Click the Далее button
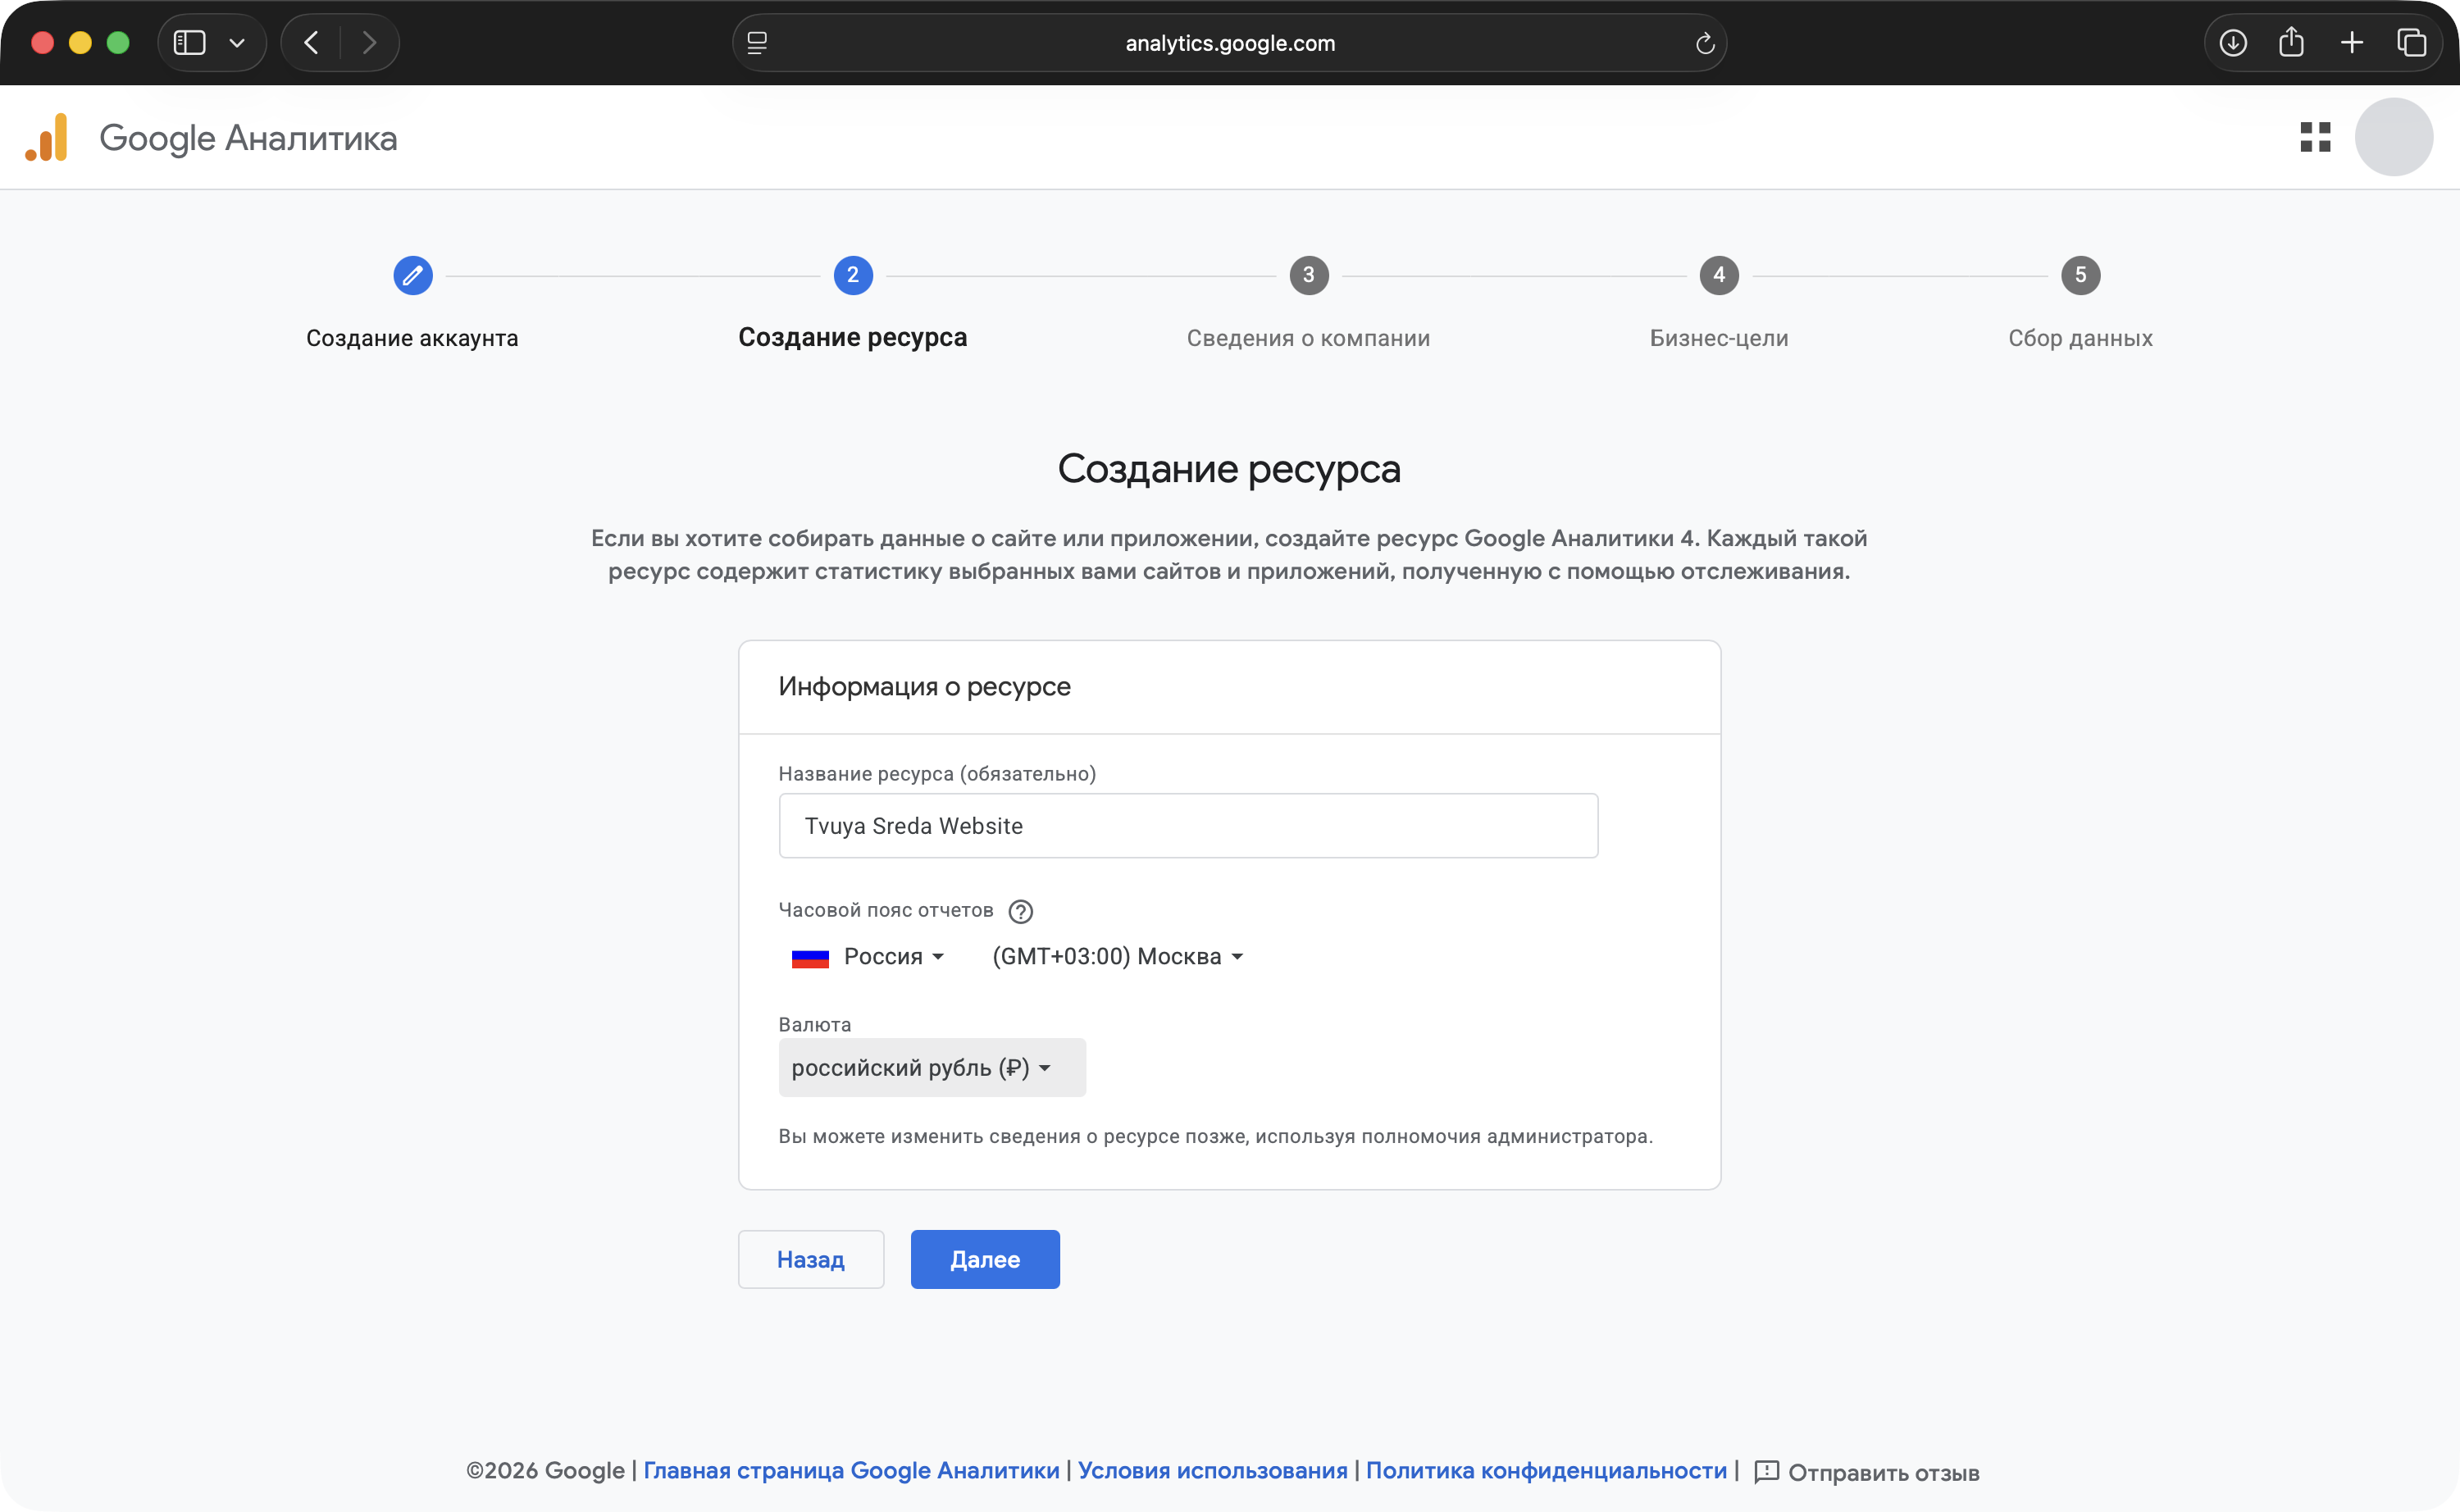Screen dimensions: 2460x1512 (985, 1259)
